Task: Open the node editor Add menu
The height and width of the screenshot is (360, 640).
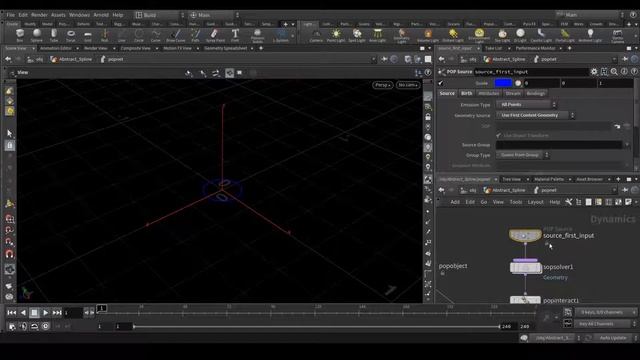Action: pyautogui.click(x=455, y=202)
